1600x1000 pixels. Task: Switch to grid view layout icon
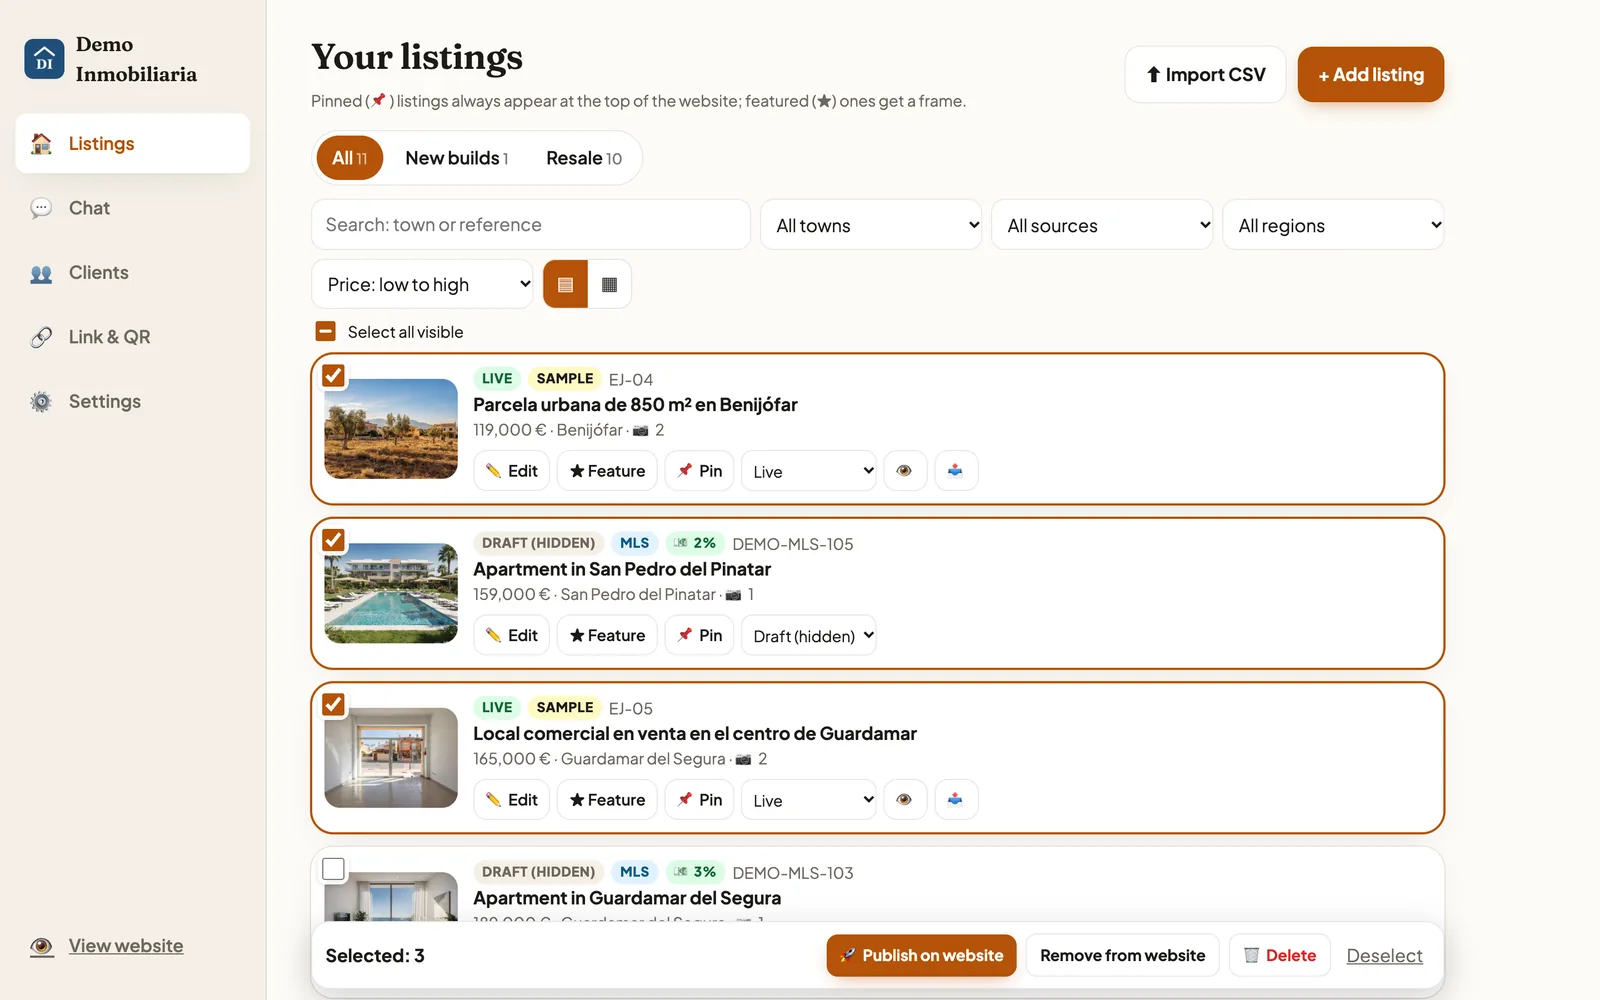coord(610,285)
